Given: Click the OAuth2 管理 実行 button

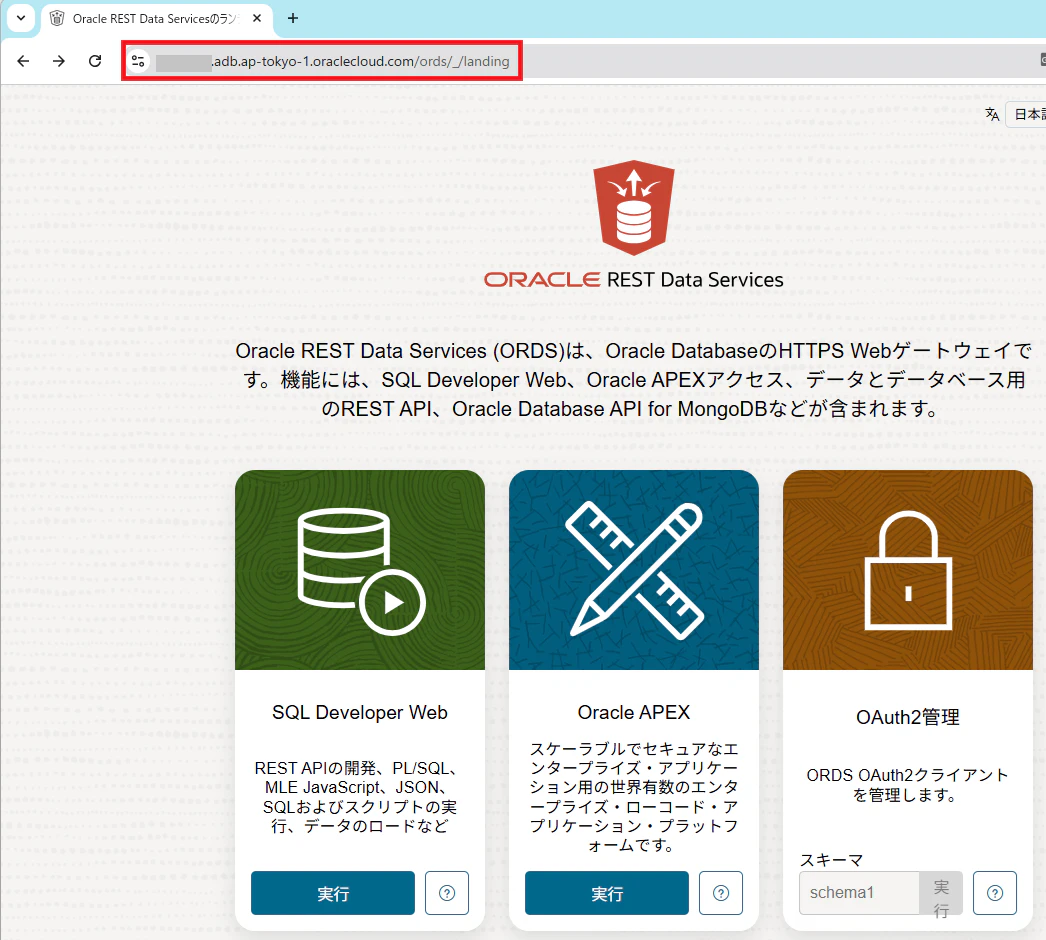Looking at the screenshot, I should coord(941,893).
